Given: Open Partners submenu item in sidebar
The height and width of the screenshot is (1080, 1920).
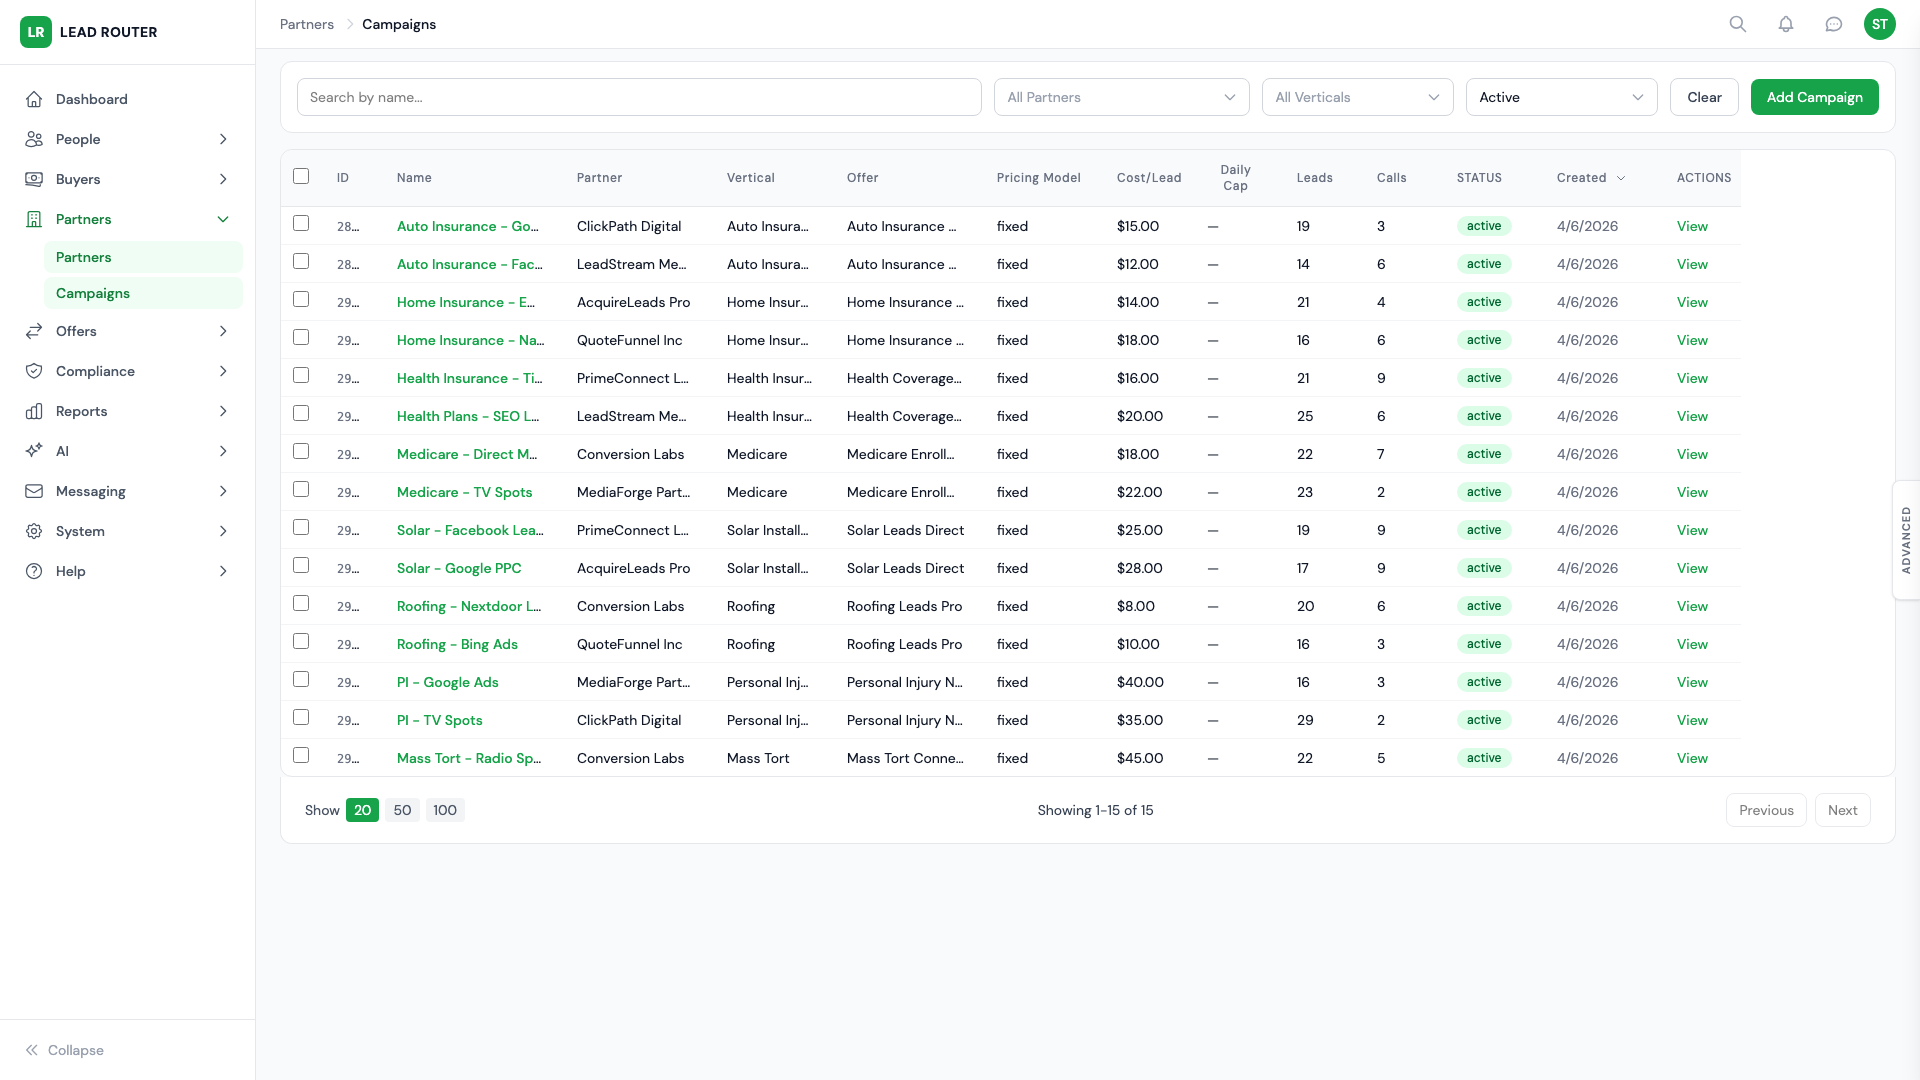Looking at the screenshot, I should (x=84, y=257).
